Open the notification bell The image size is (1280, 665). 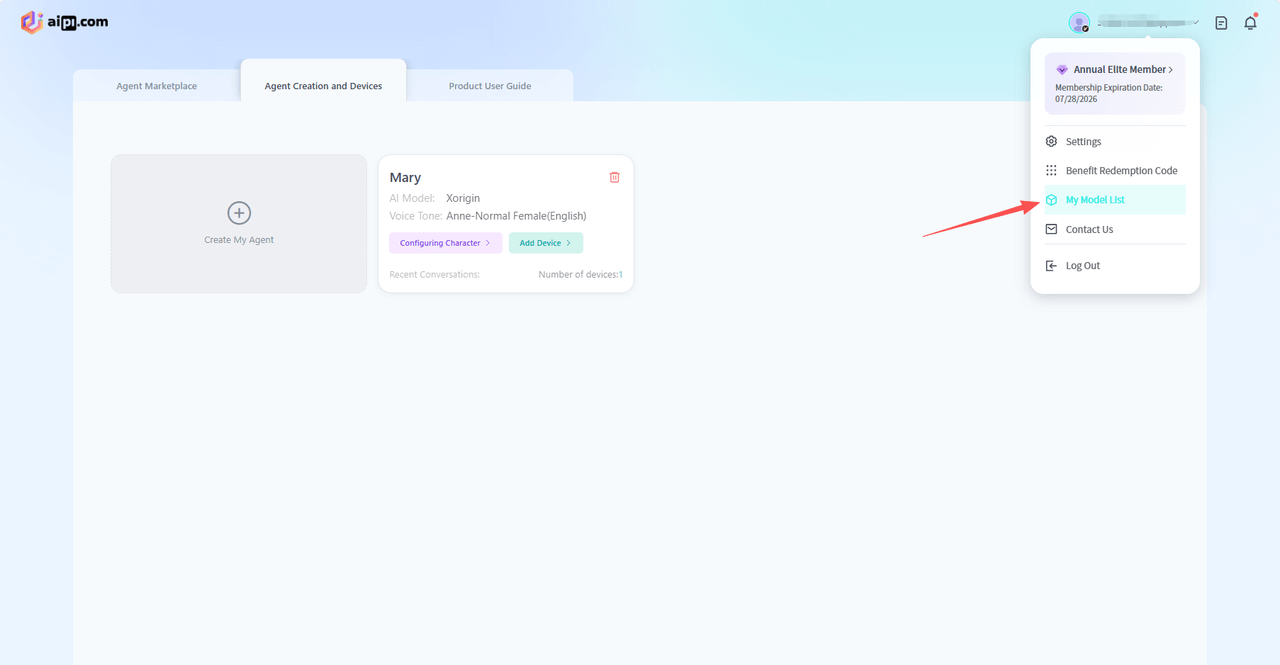click(1250, 23)
